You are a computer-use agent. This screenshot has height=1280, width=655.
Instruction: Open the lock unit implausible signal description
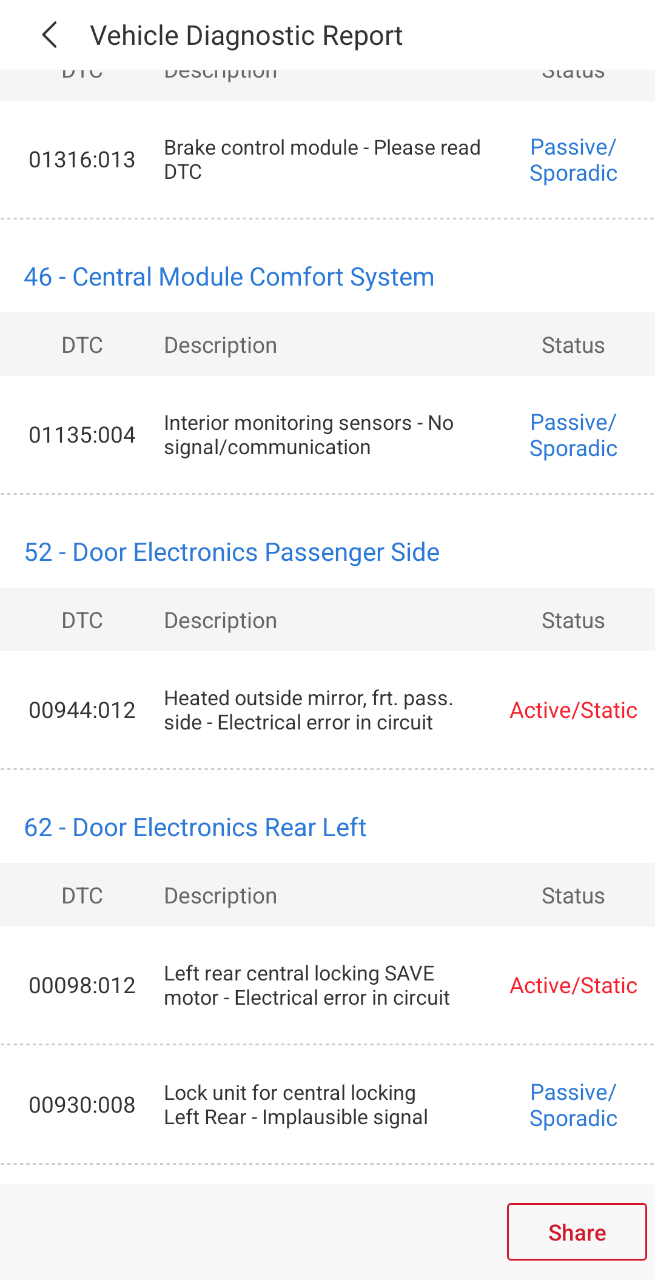(296, 1105)
